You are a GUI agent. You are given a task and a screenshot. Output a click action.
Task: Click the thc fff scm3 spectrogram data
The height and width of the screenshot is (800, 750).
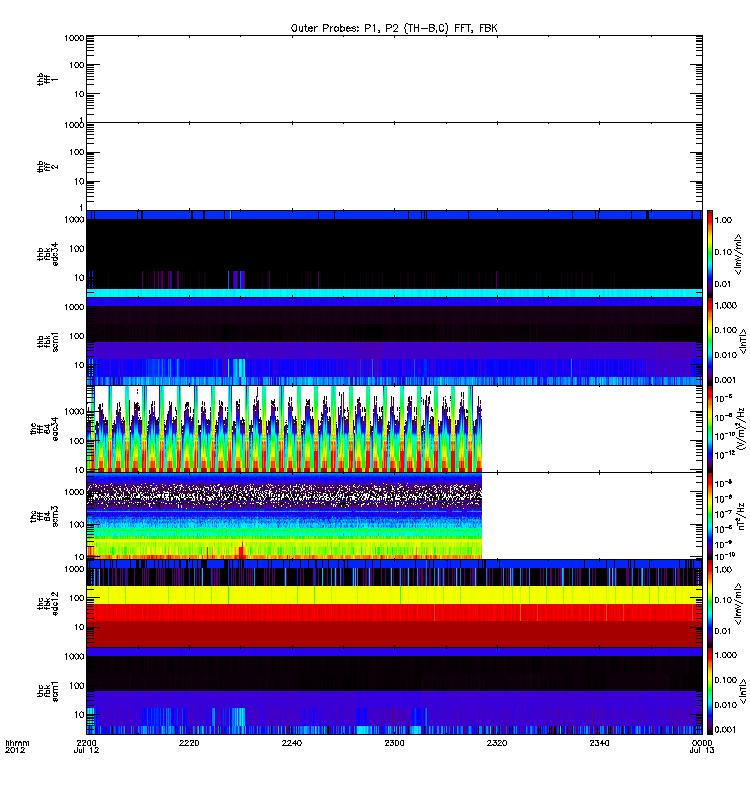(x=285, y=516)
